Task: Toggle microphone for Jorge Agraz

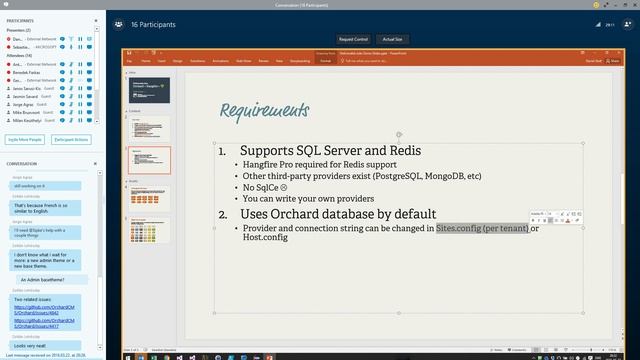Action: point(71,104)
